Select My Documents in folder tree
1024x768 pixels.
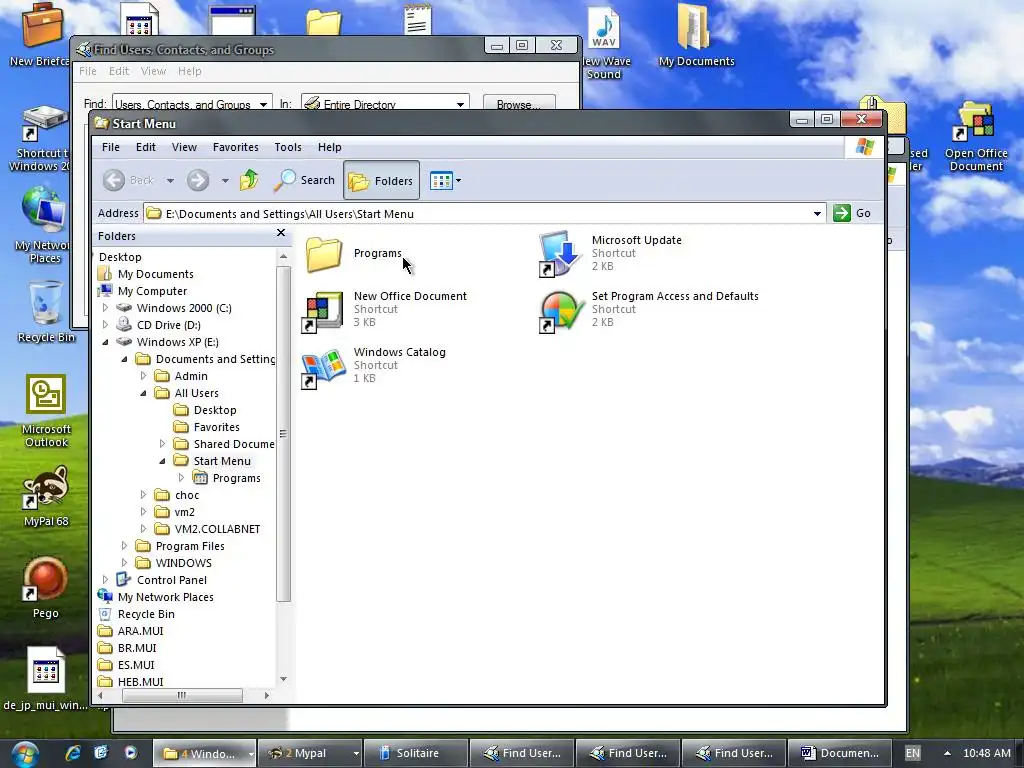click(155, 274)
